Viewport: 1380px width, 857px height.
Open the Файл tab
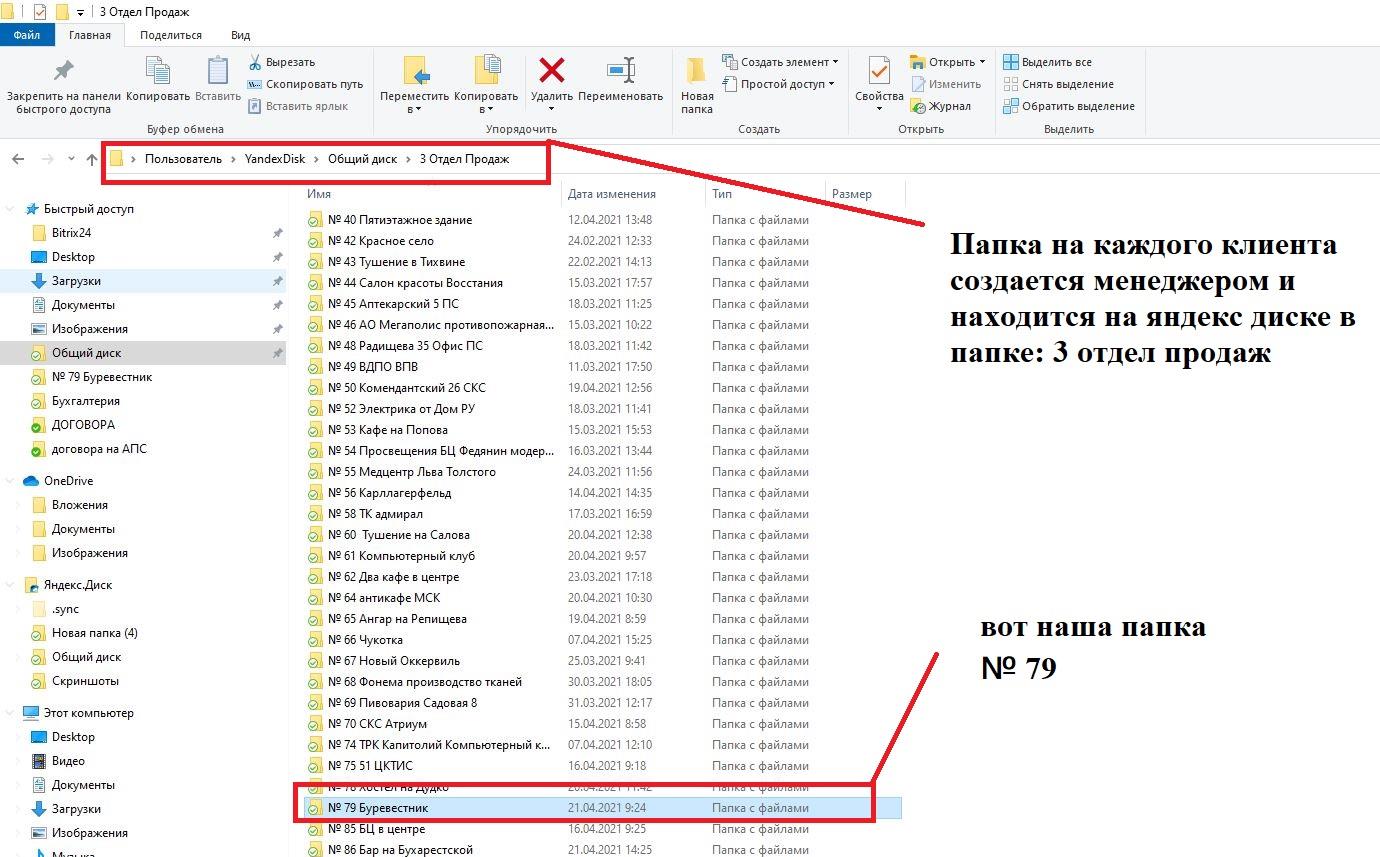[x=27, y=35]
